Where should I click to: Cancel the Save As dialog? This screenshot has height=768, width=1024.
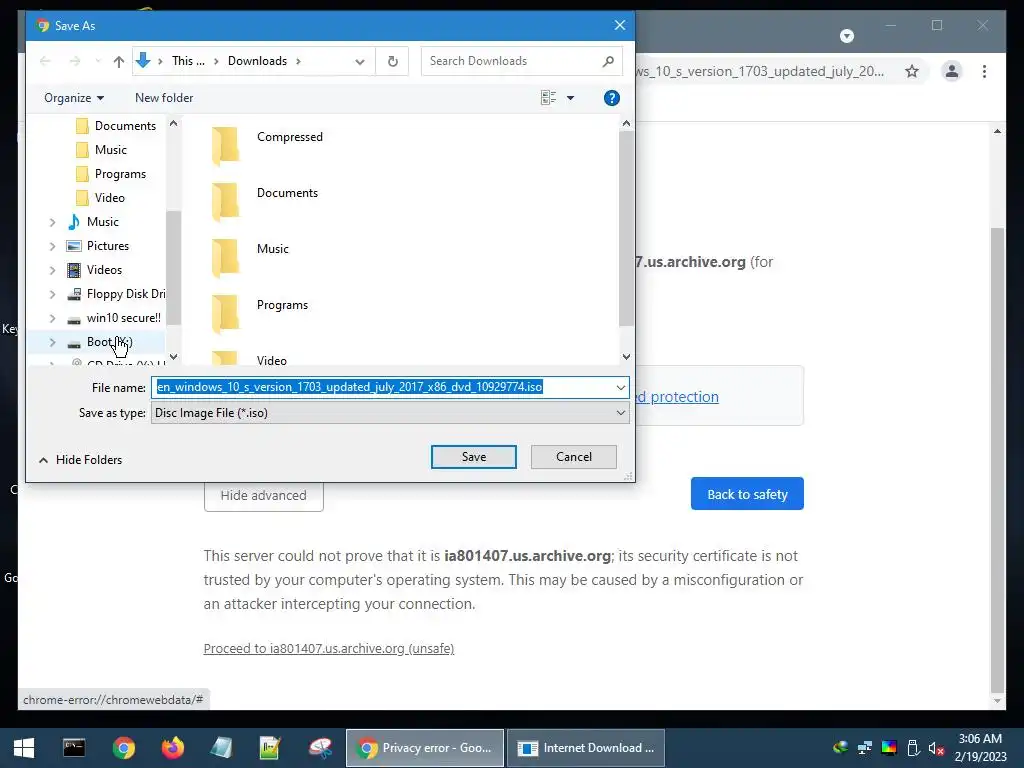click(573, 457)
